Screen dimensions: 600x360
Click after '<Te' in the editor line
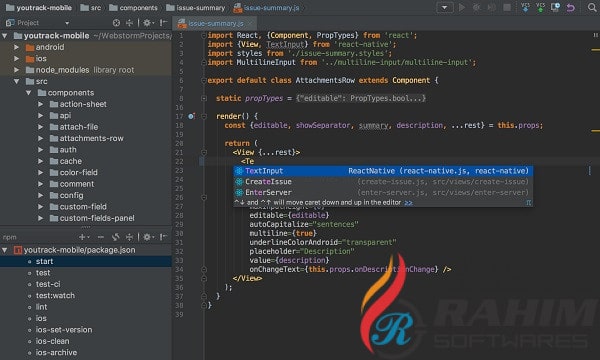(x=255, y=161)
